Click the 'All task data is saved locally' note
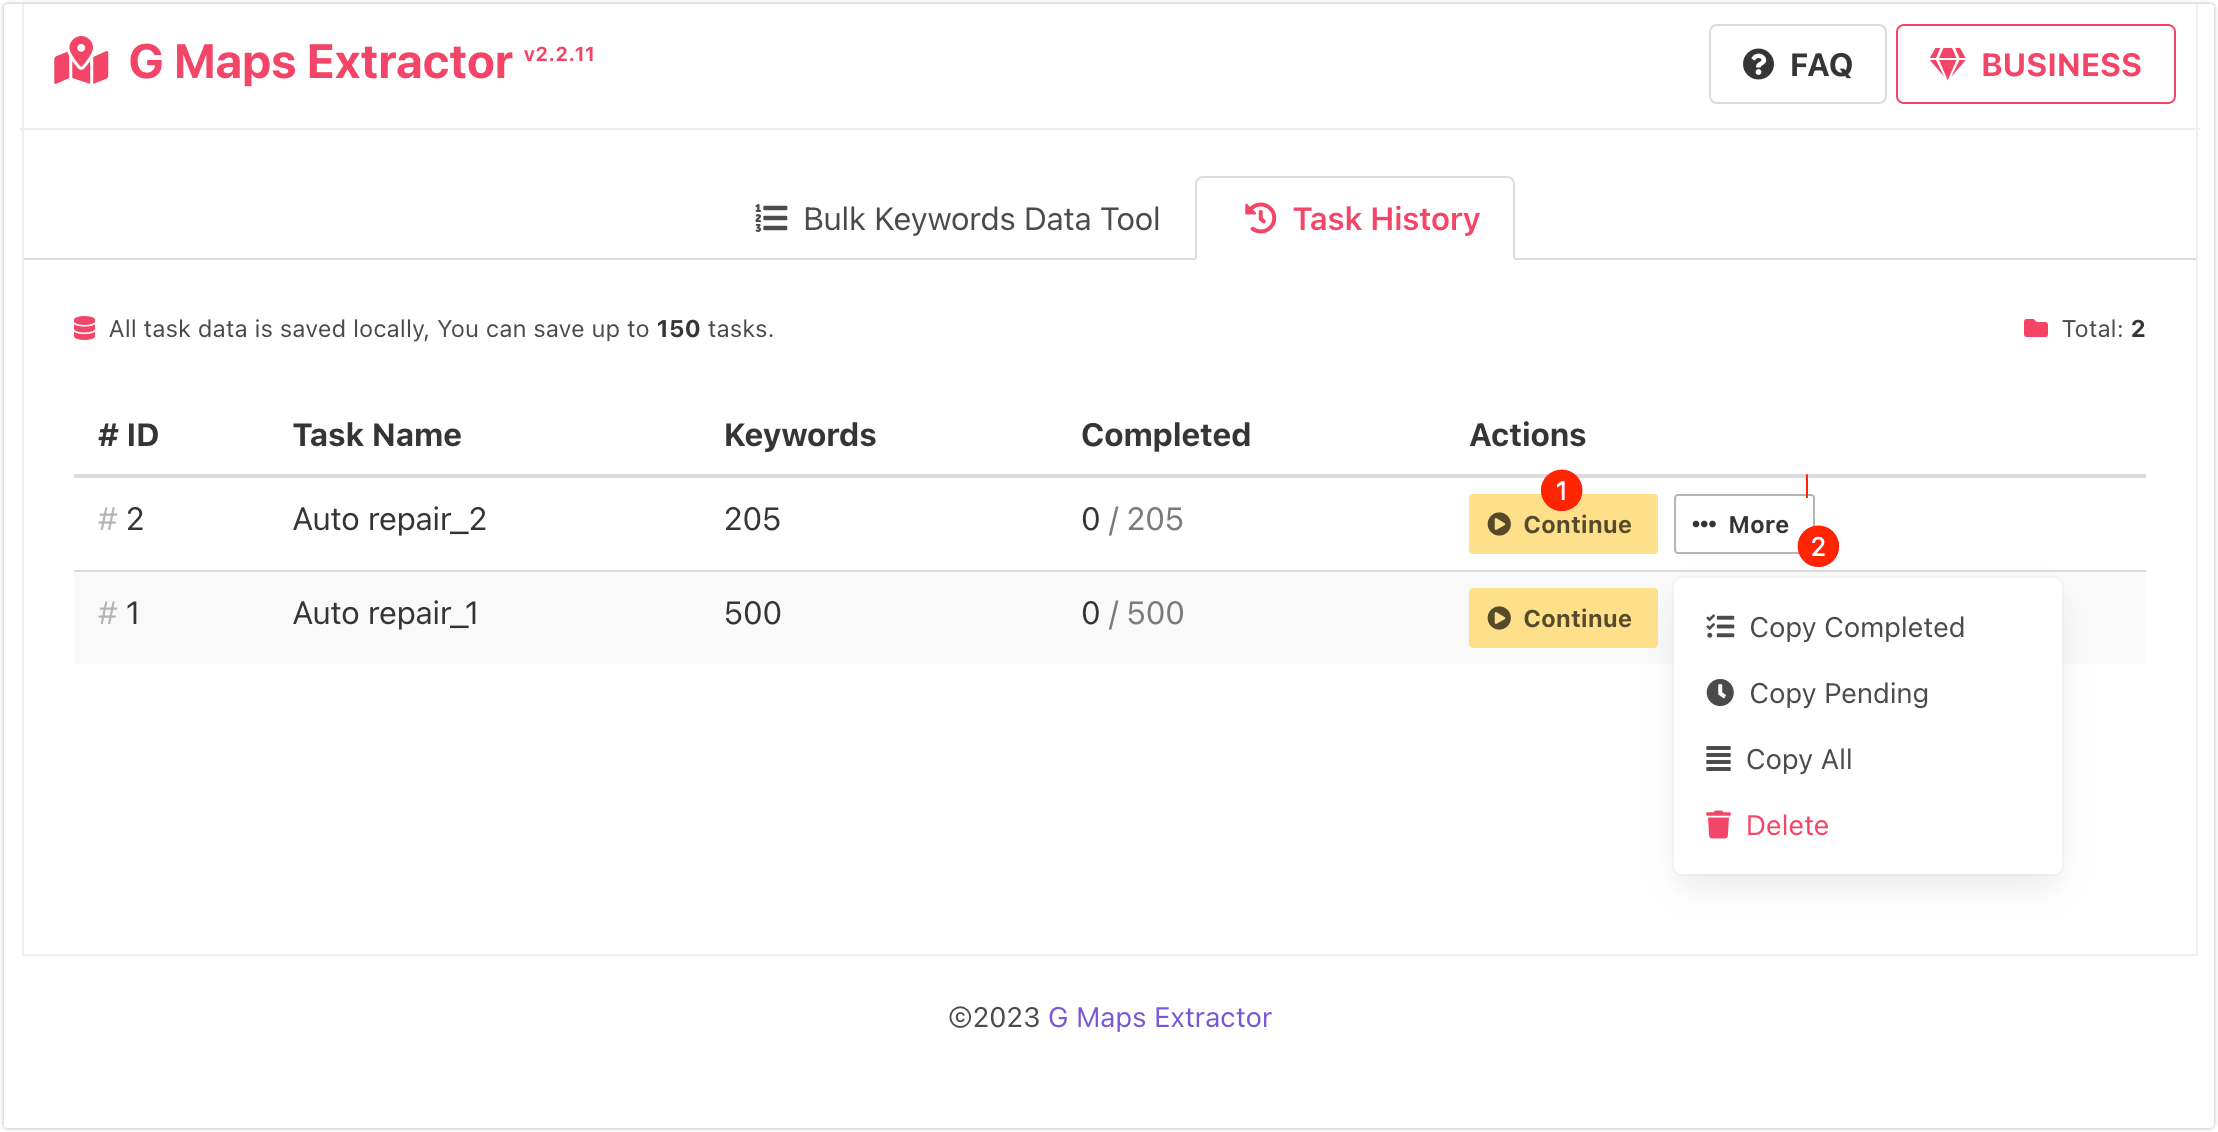 point(441,329)
